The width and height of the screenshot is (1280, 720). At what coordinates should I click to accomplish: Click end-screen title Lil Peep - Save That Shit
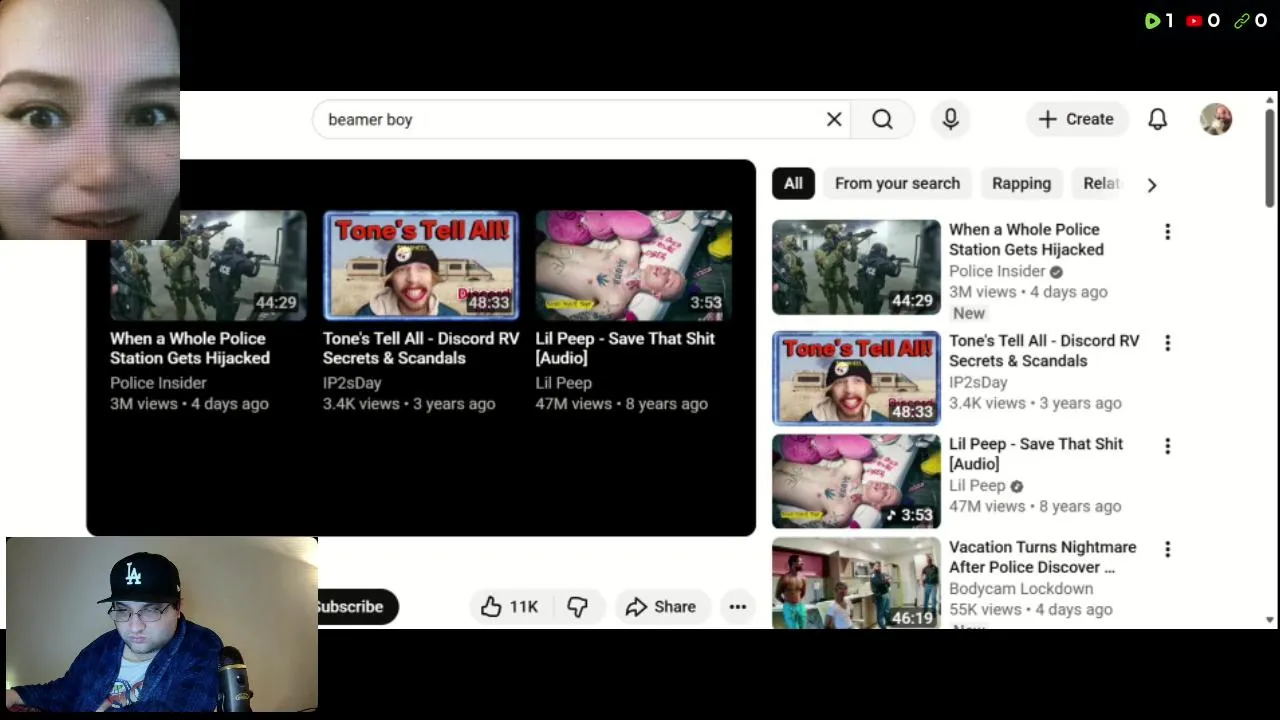tap(625, 348)
